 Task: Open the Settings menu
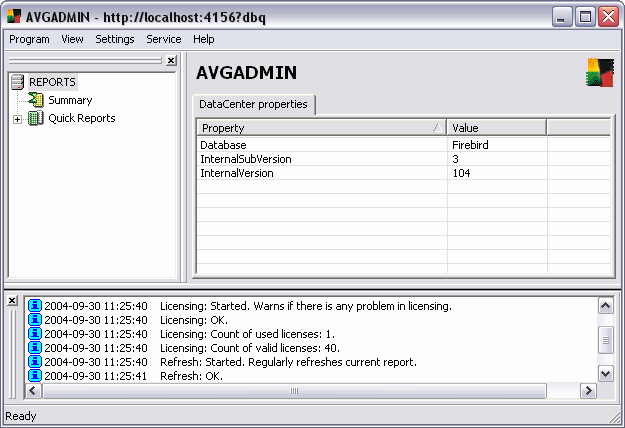(115, 39)
